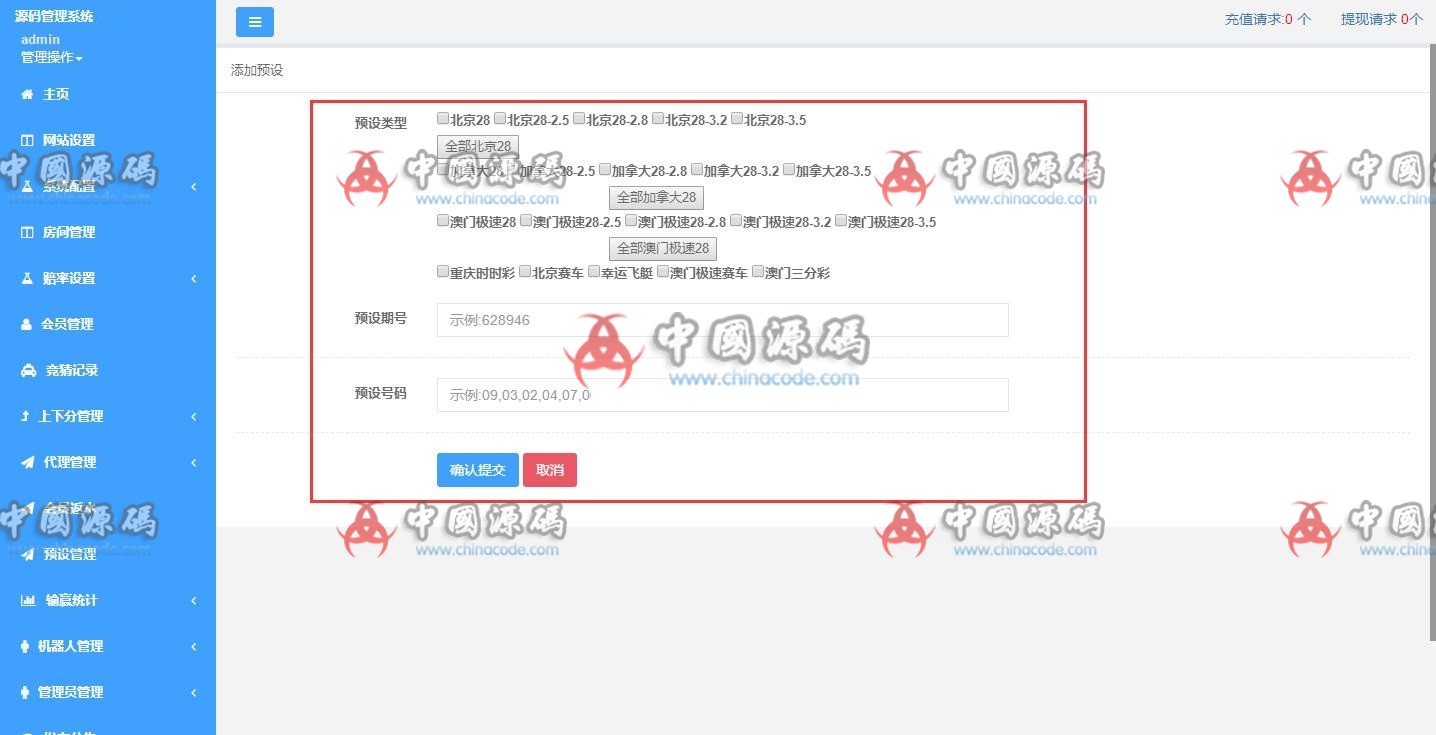1436x735 pixels.
Task: Check the 加拿大28-2.8 checkbox
Action: click(605, 169)
